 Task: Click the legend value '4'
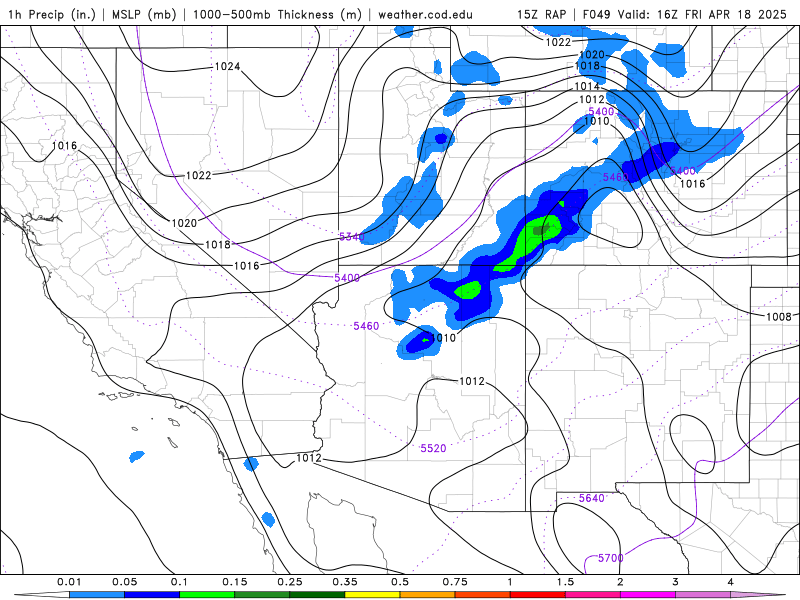(731, 582)
